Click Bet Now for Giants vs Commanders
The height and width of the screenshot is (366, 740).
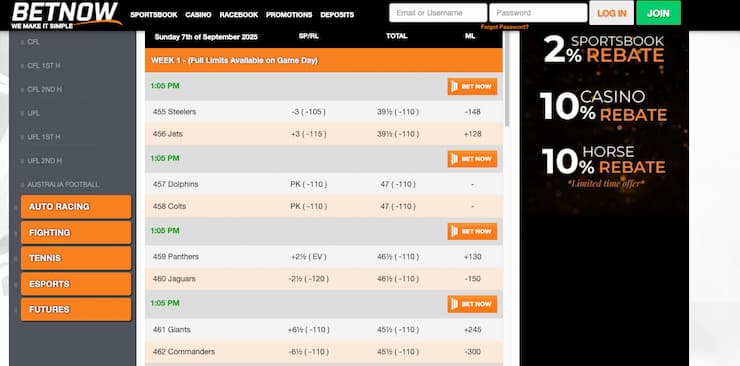pos(472,304)
